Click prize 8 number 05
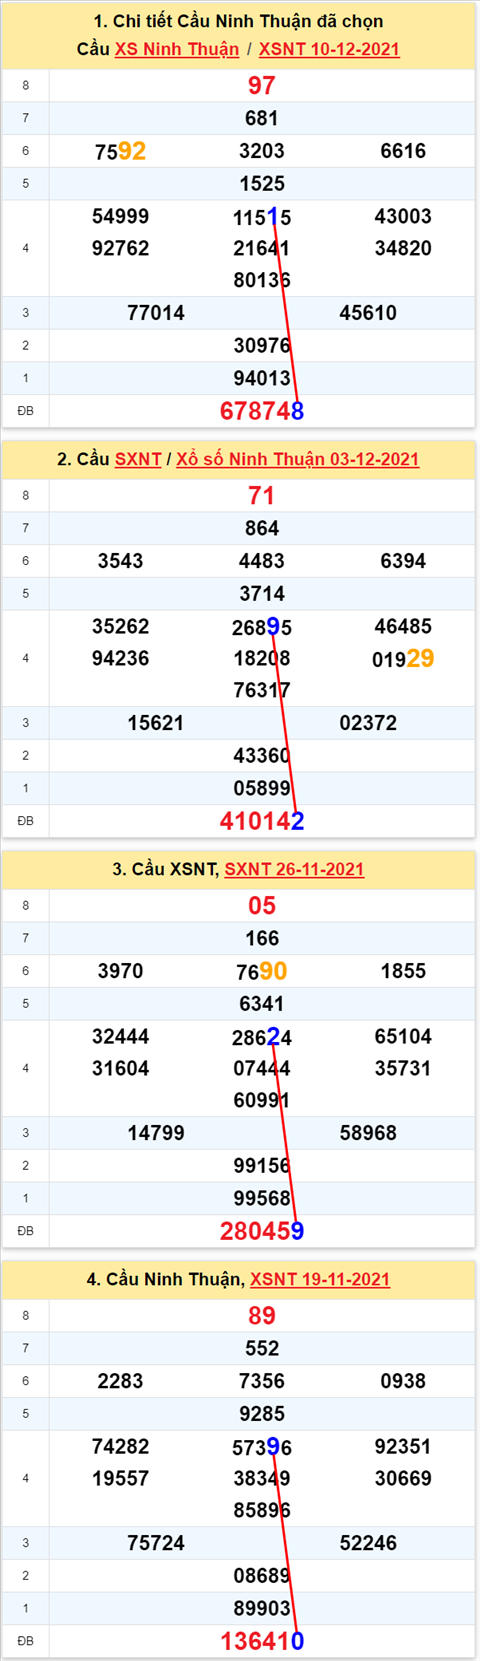Image resolution: width=480 pixels, height=1661 pixels. point(262,906)
